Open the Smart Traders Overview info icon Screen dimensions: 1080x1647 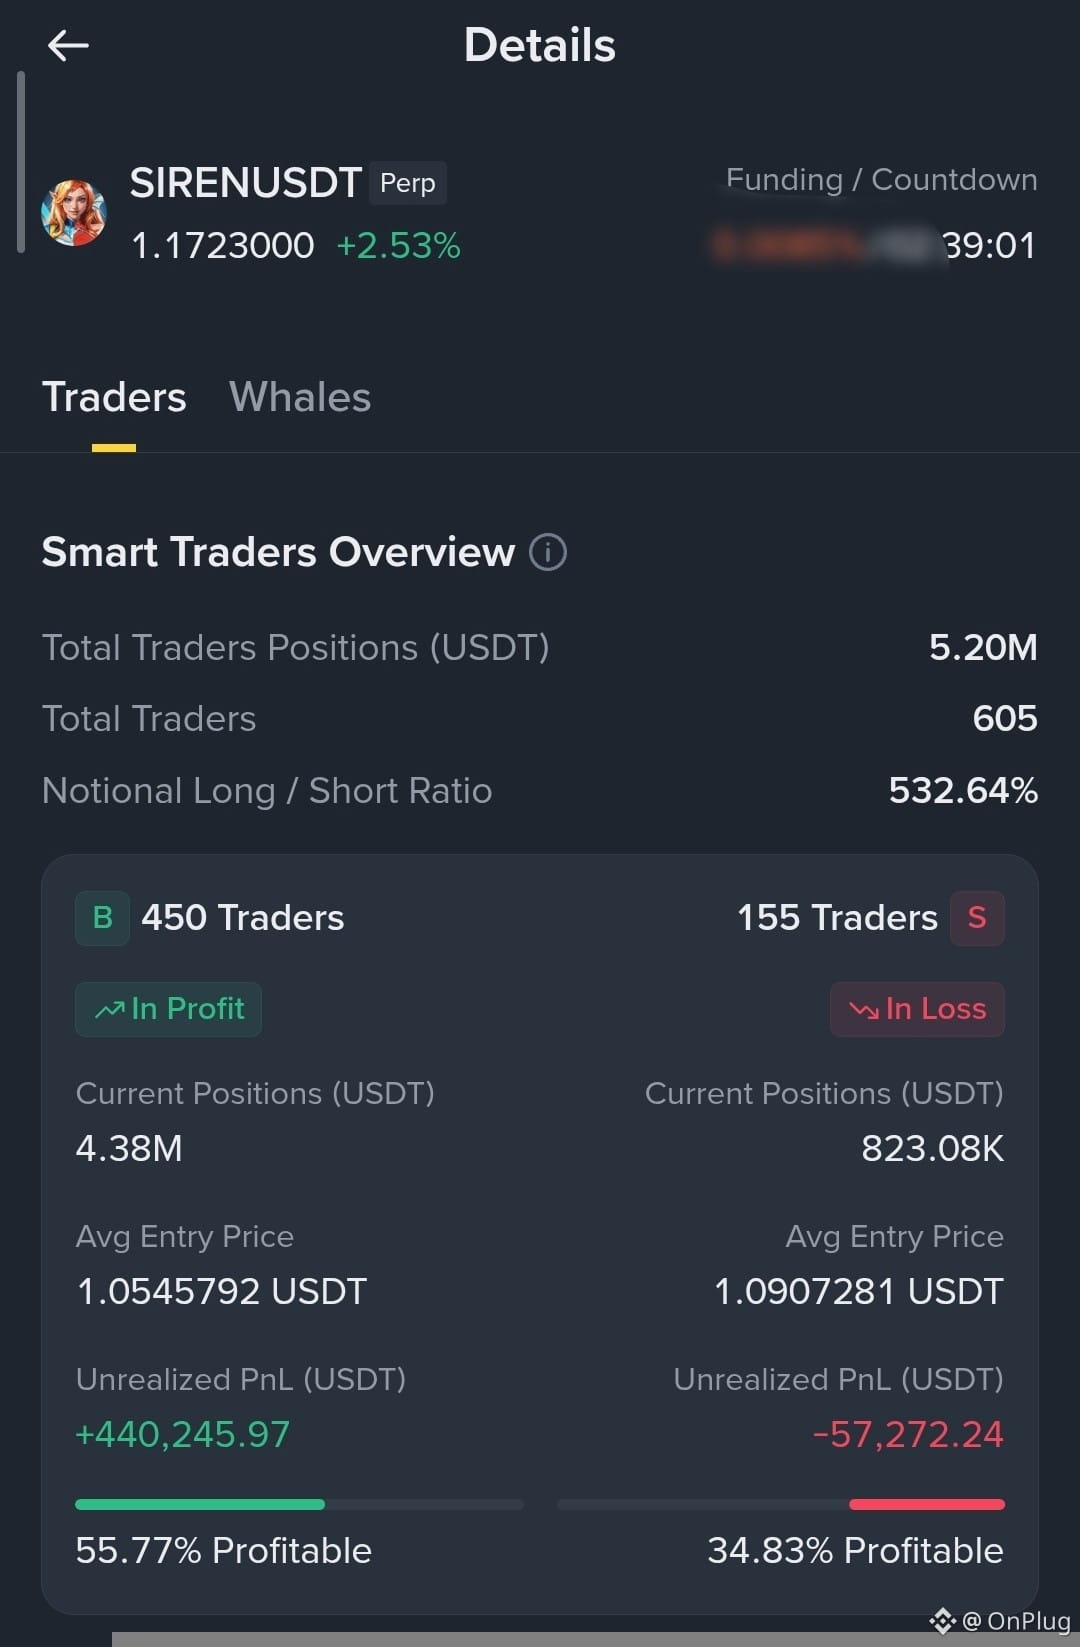(x=548, y=552)
